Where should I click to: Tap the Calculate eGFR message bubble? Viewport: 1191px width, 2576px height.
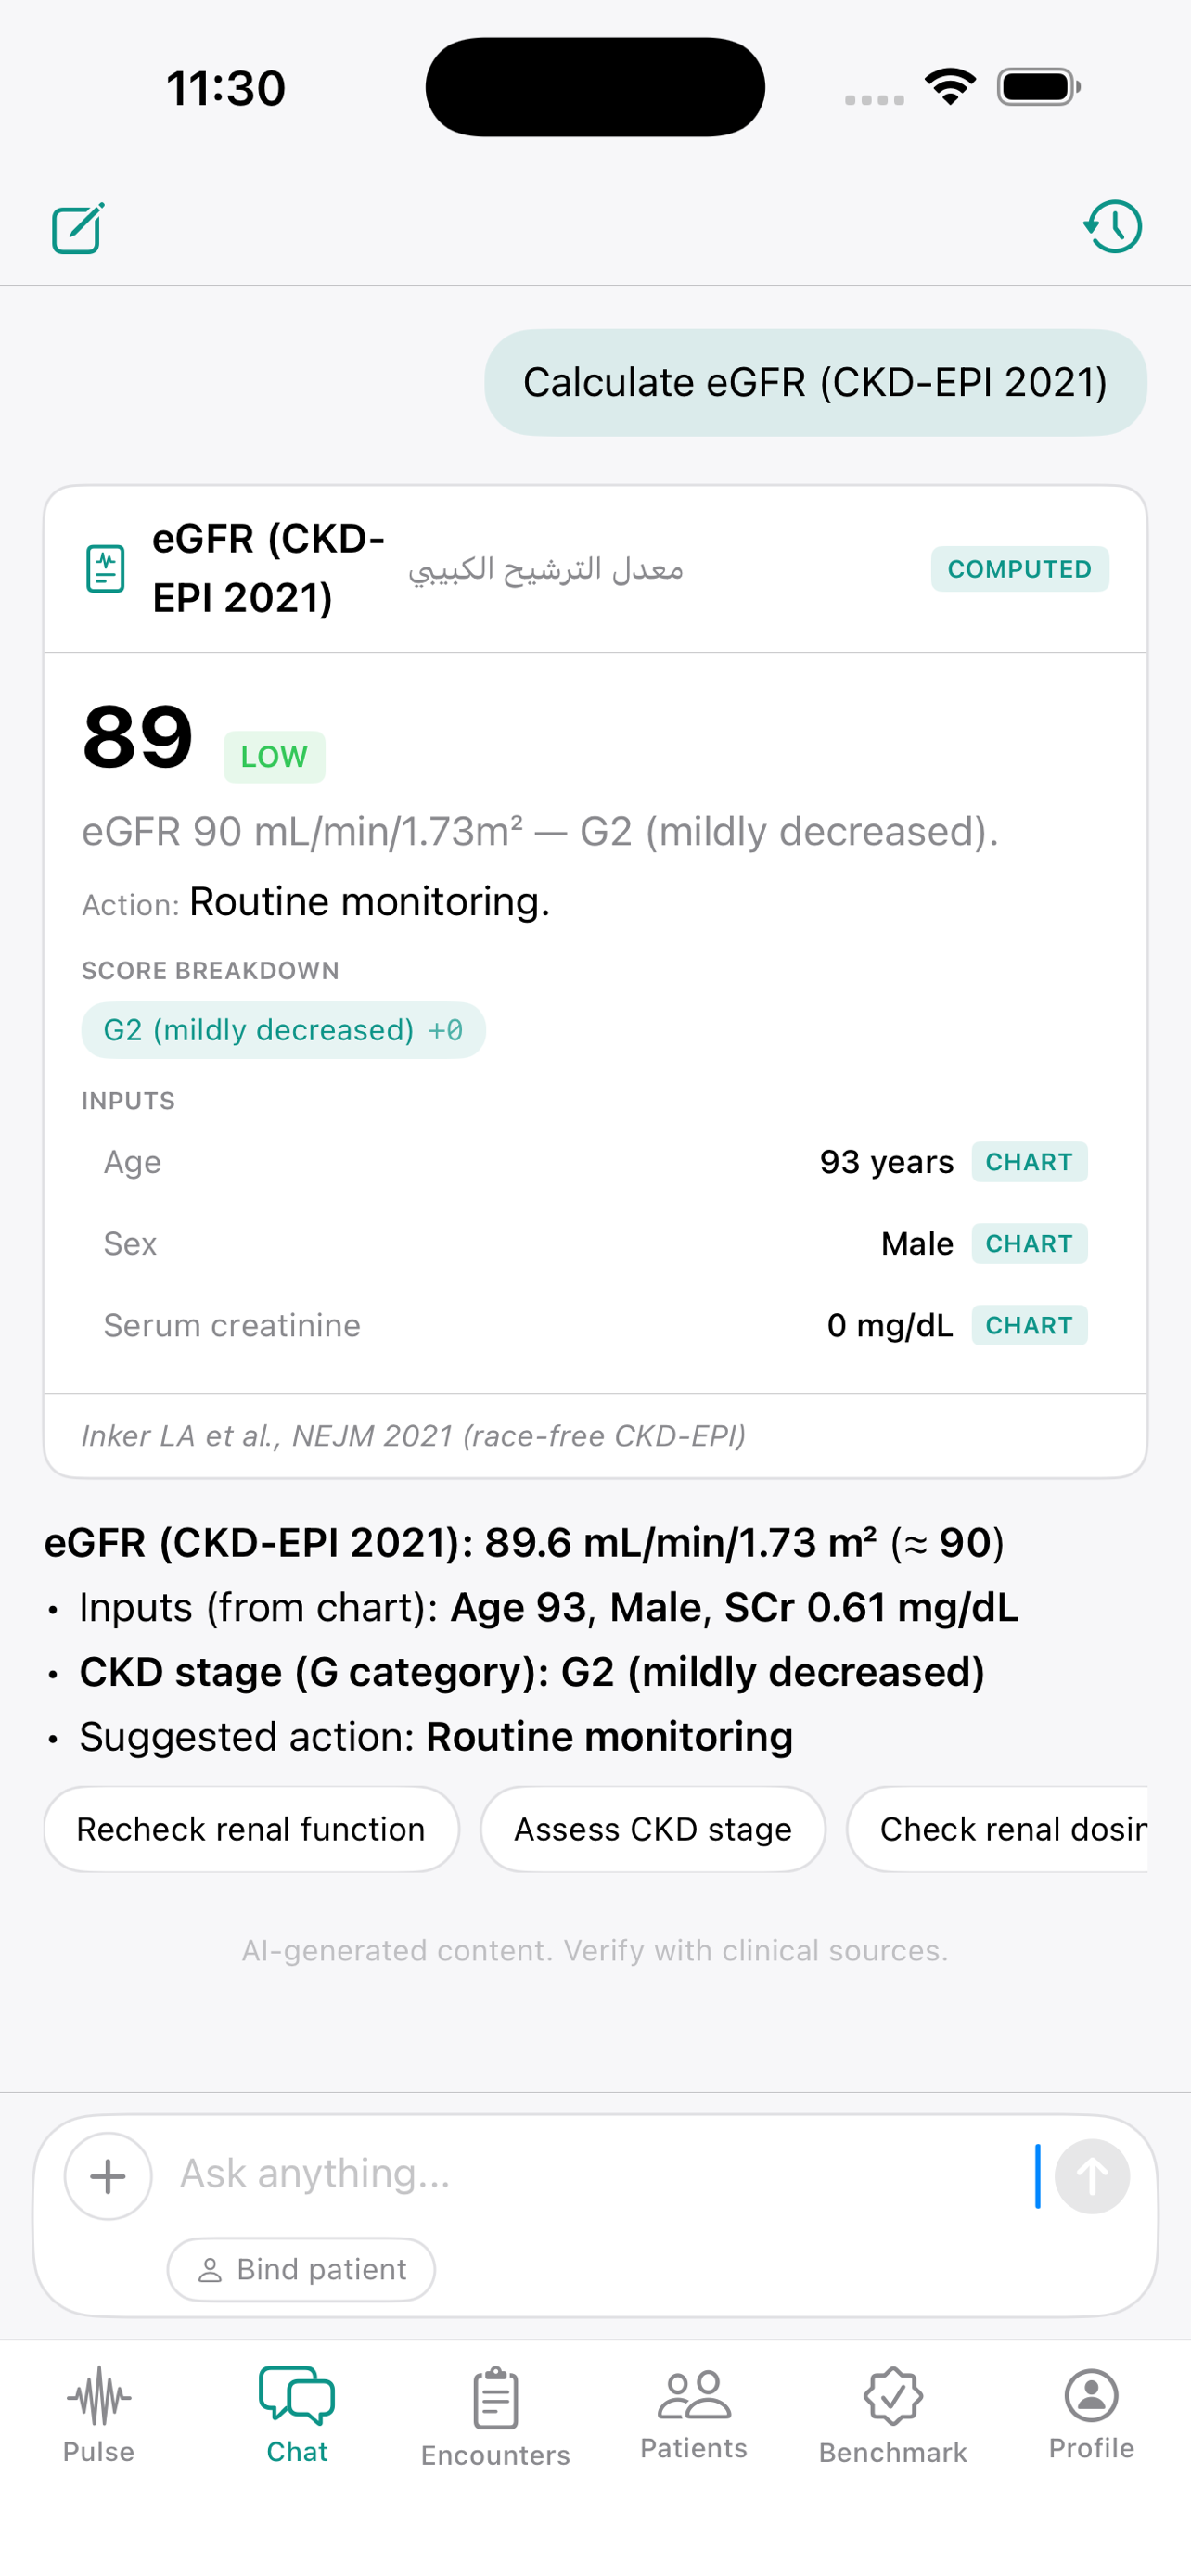pyautogui.click(x=815, y=383)
